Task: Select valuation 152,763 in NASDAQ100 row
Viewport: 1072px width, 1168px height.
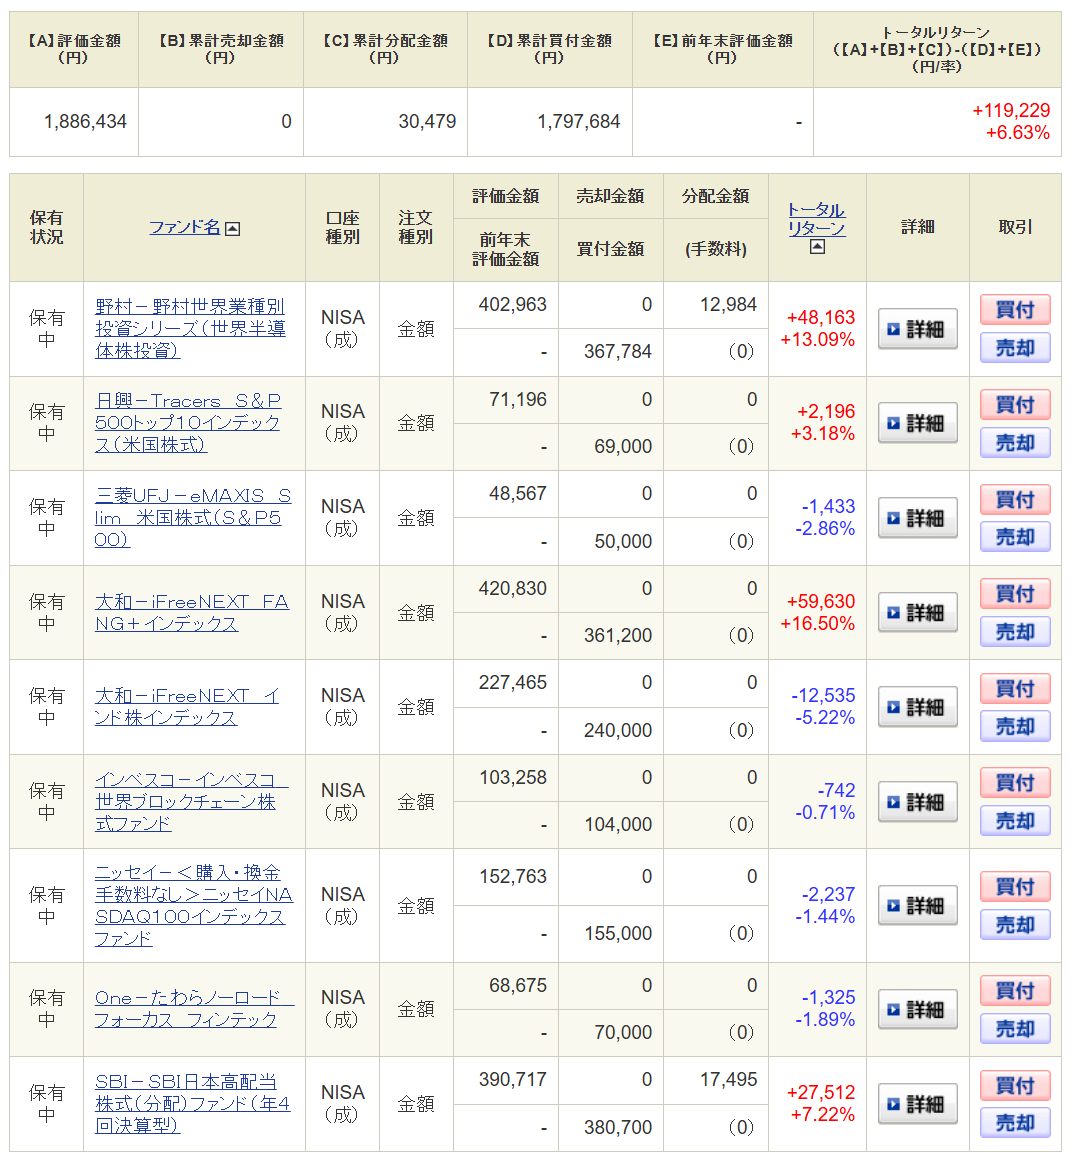Action: point(513,876)
